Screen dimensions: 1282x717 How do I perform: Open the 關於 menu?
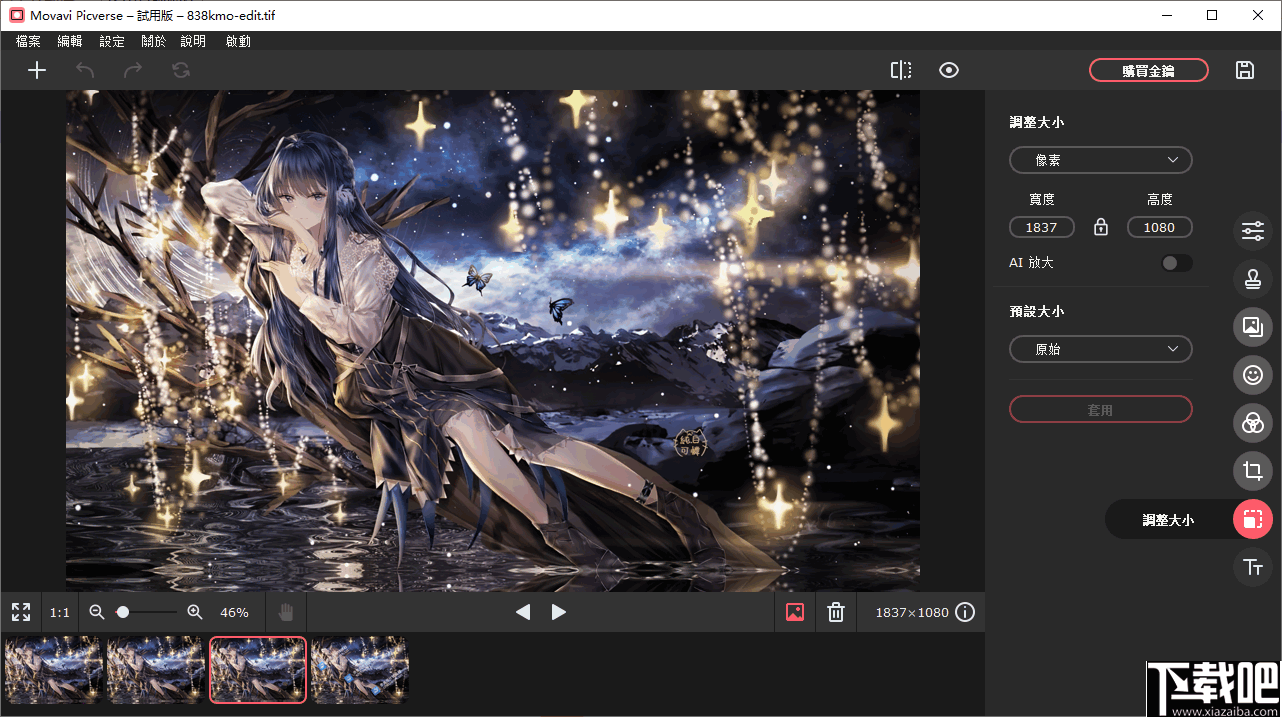(x=154, y=41)
